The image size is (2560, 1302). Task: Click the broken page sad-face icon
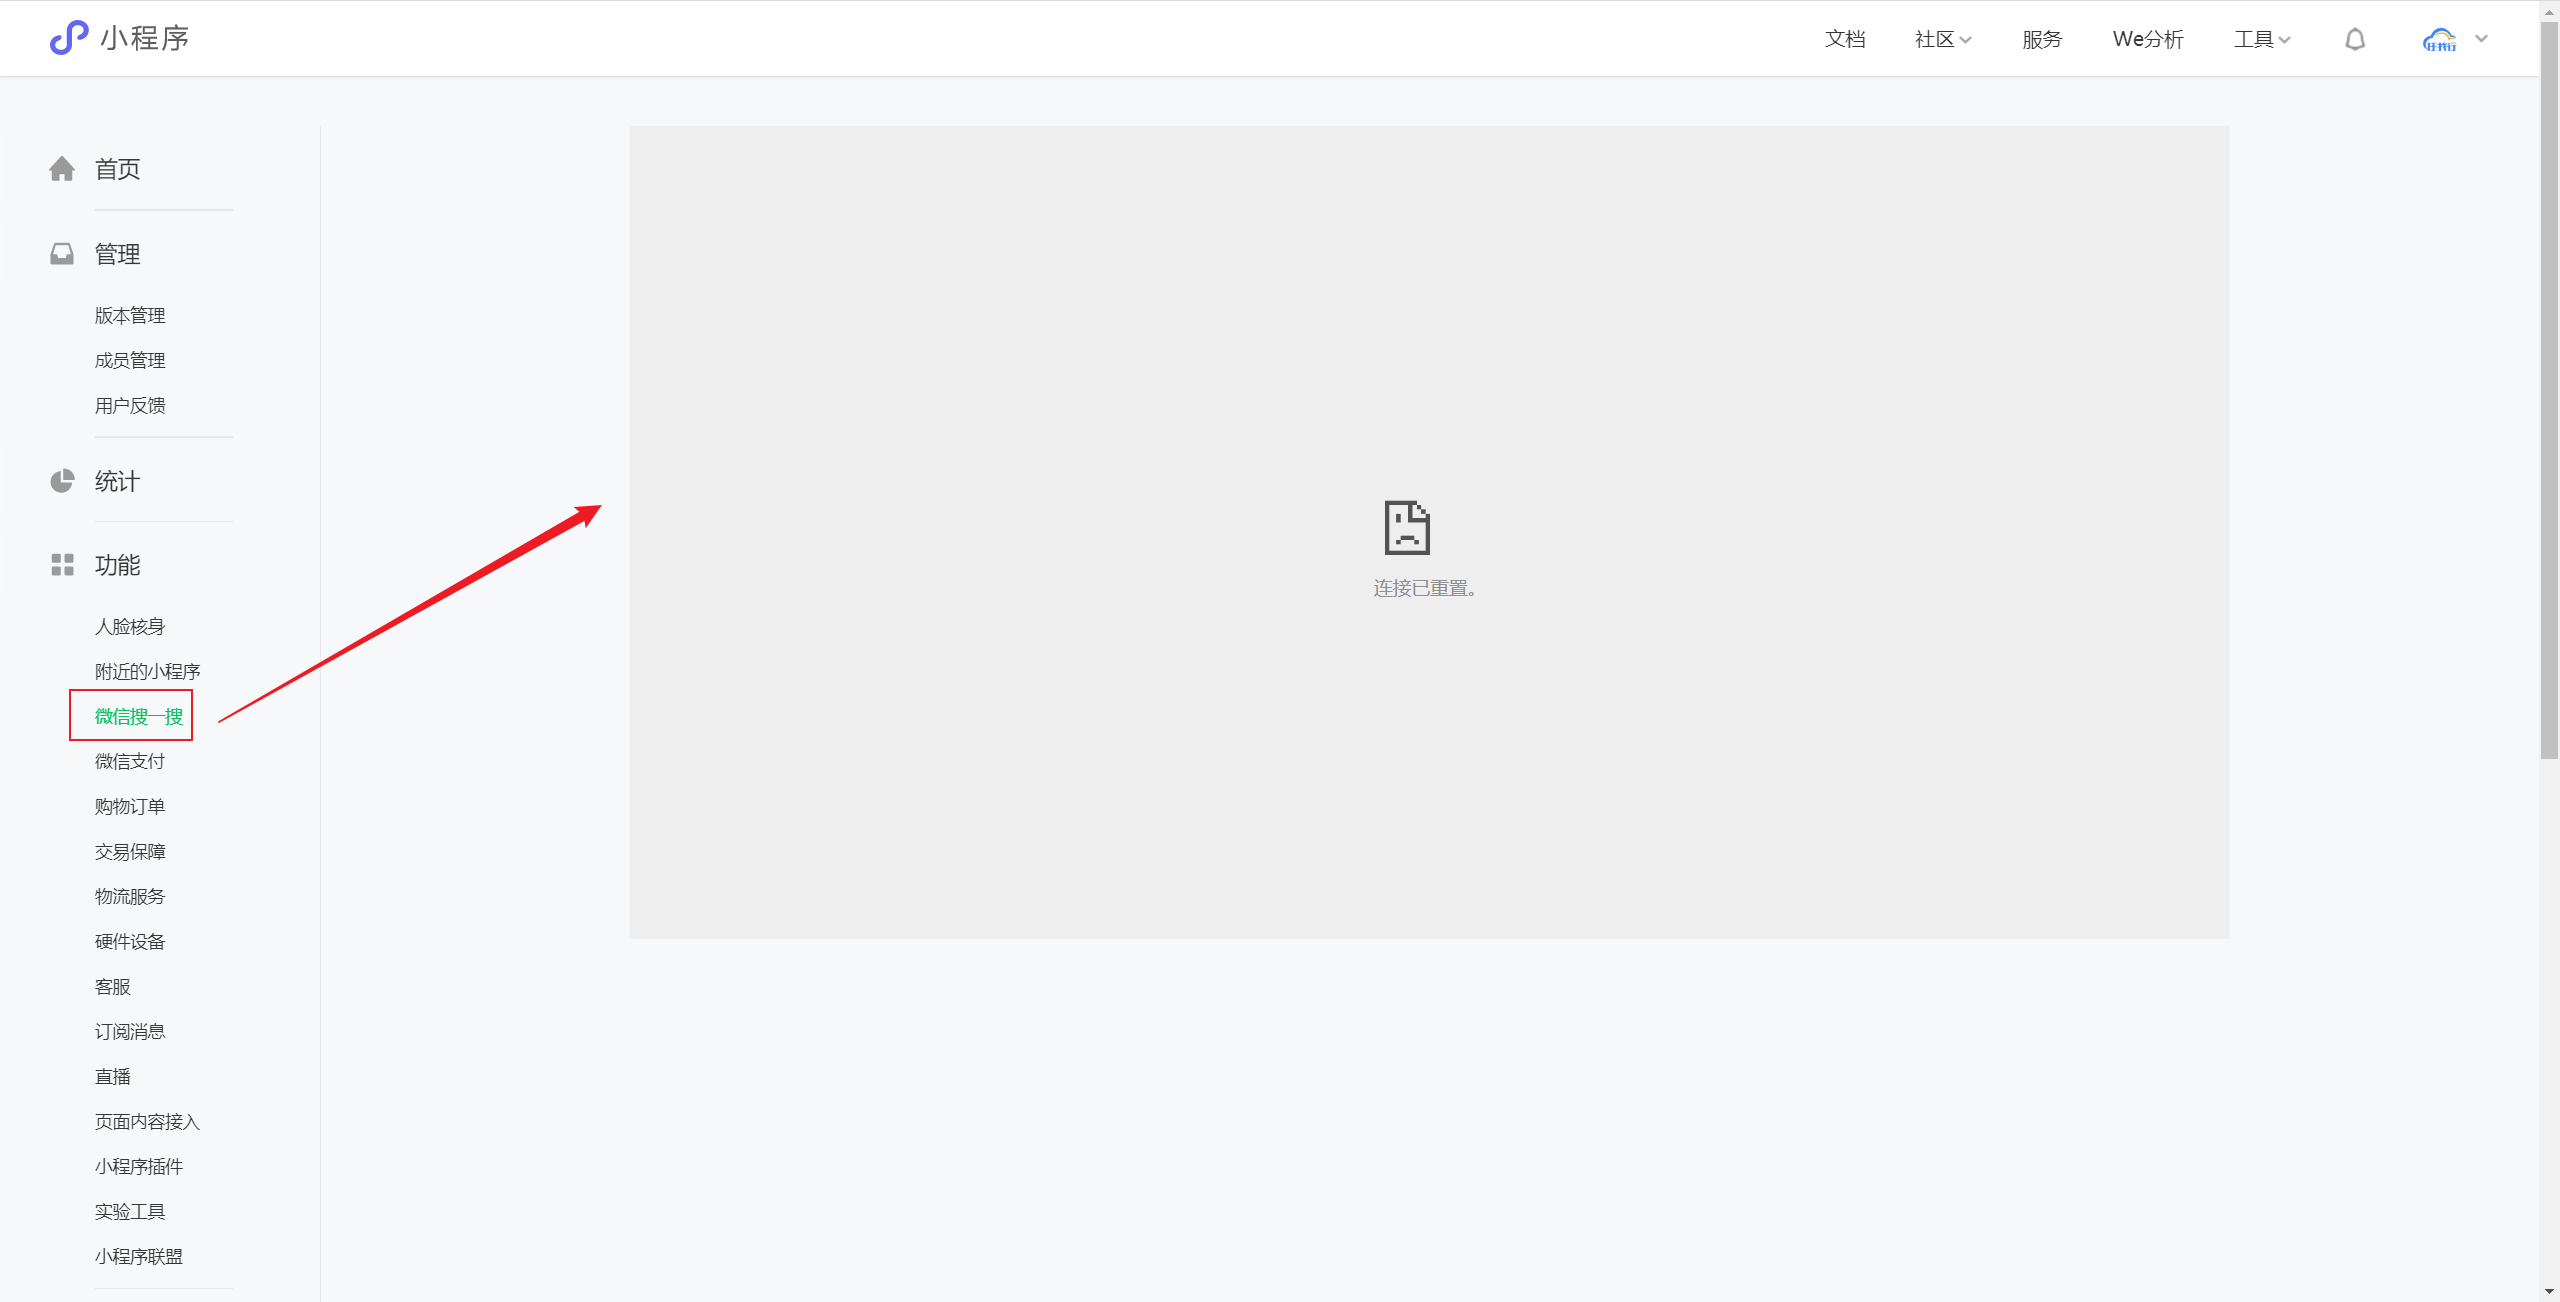(1407, 527)
